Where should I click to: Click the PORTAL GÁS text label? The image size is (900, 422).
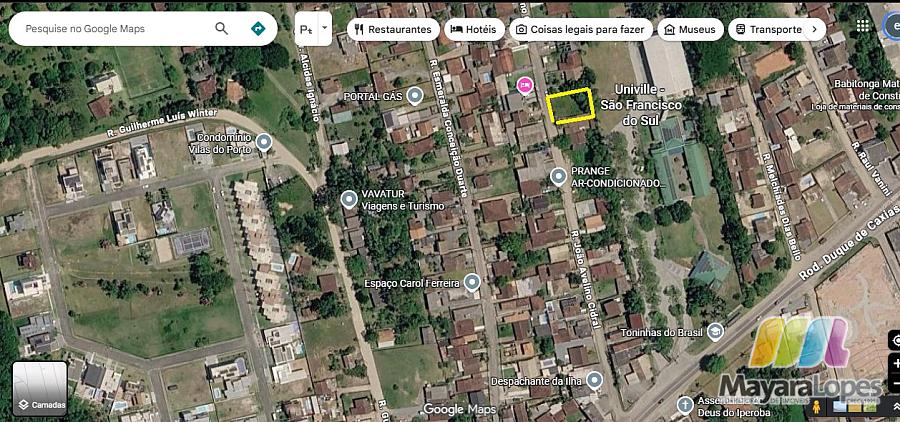click(x=373, y=96)
